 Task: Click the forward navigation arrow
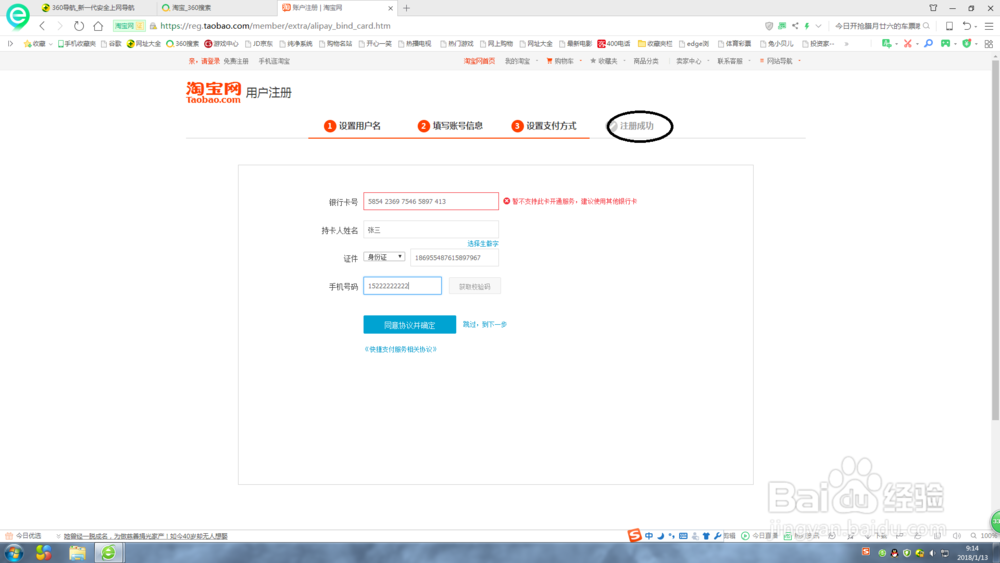point(60,26)
